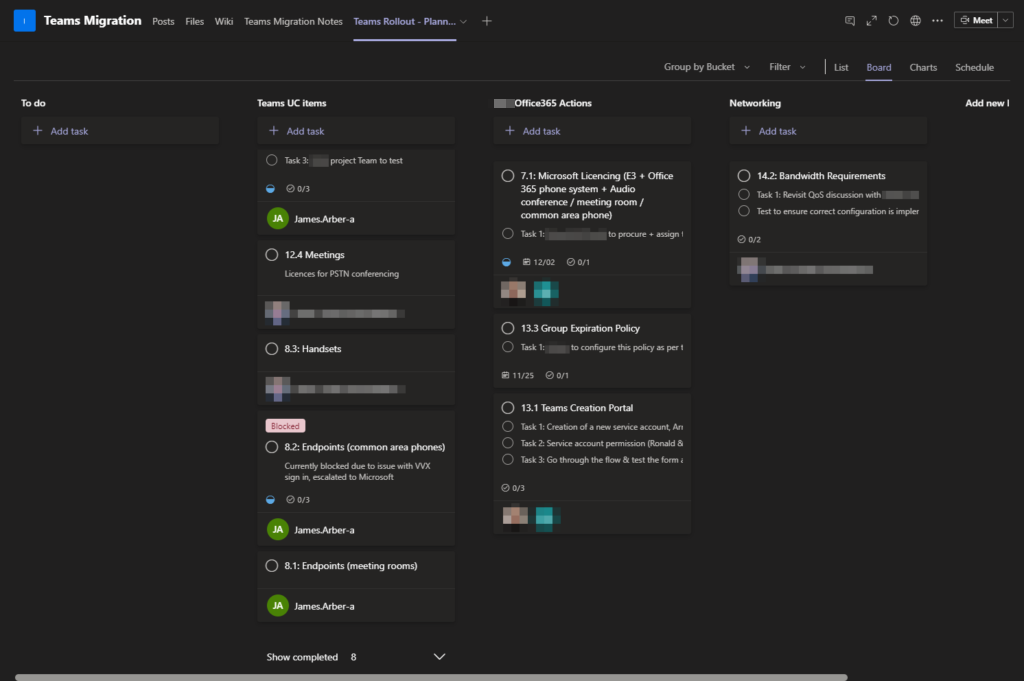
Task: Click Networking bucket title
Action: (755, 103)
